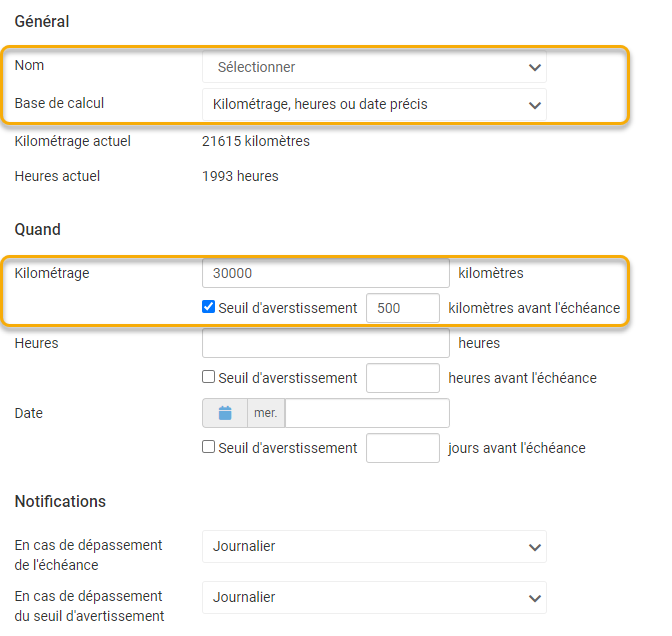The height and width of the screenshot is (636, 672).
Task: Uncheck Seuil d'avertissement for Kilométrage
Action: [x=209, y=308]
